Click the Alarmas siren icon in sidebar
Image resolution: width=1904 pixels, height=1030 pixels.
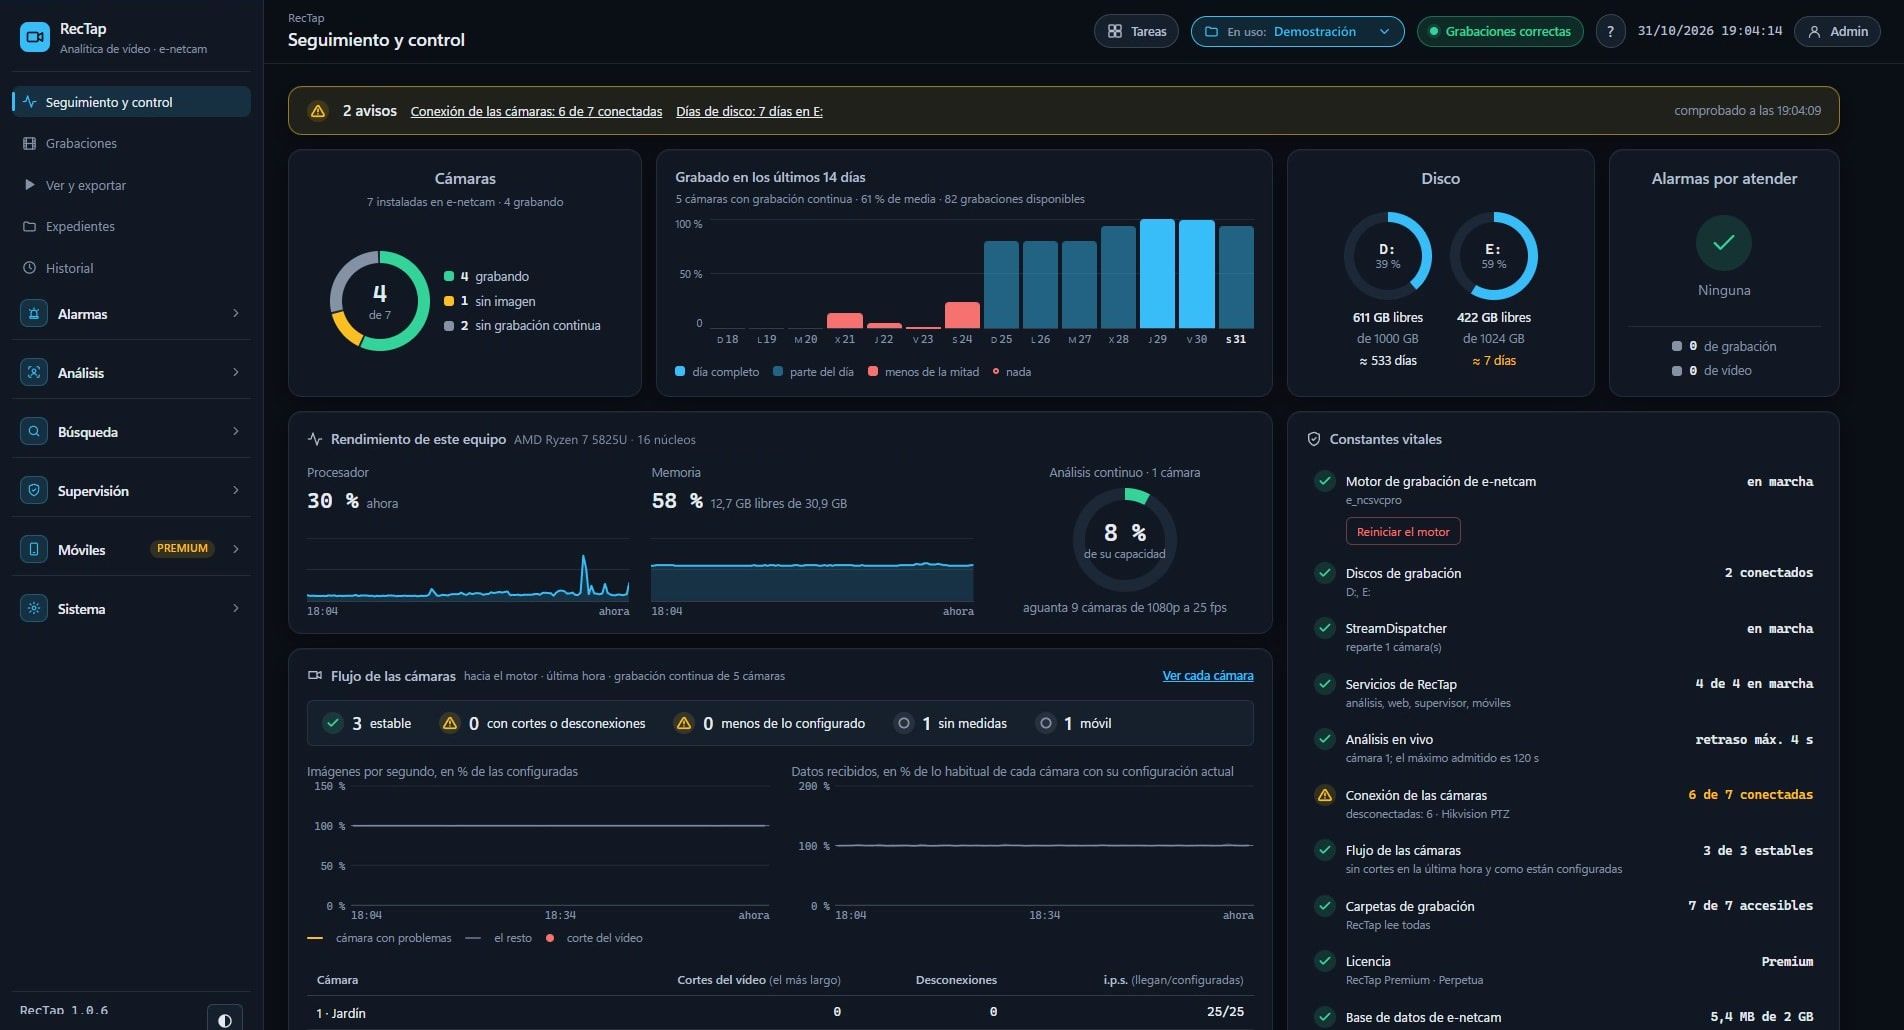(34, 314)
